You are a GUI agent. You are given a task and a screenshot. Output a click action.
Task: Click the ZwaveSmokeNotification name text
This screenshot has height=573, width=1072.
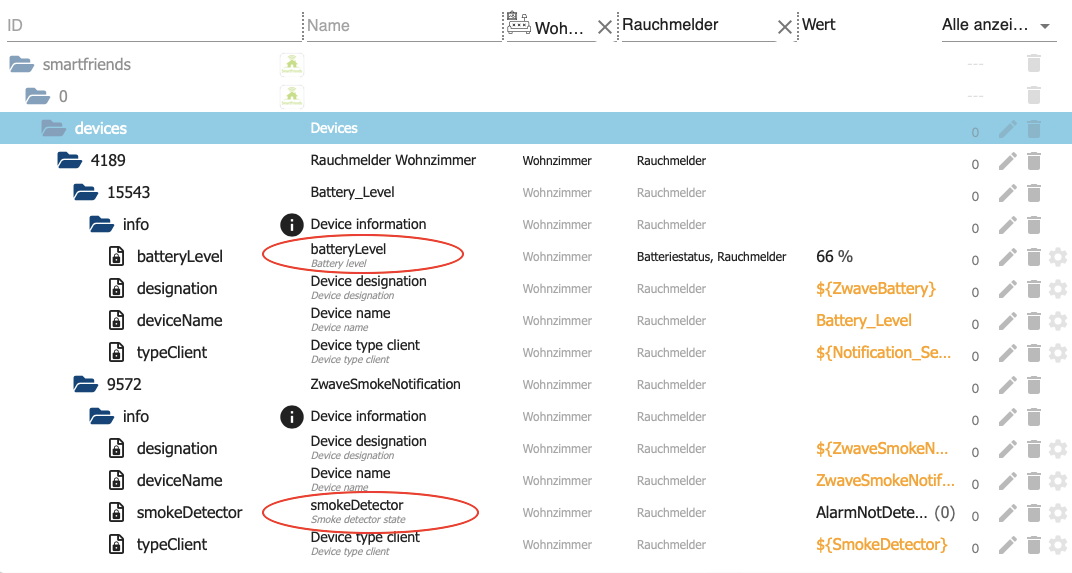386,384
